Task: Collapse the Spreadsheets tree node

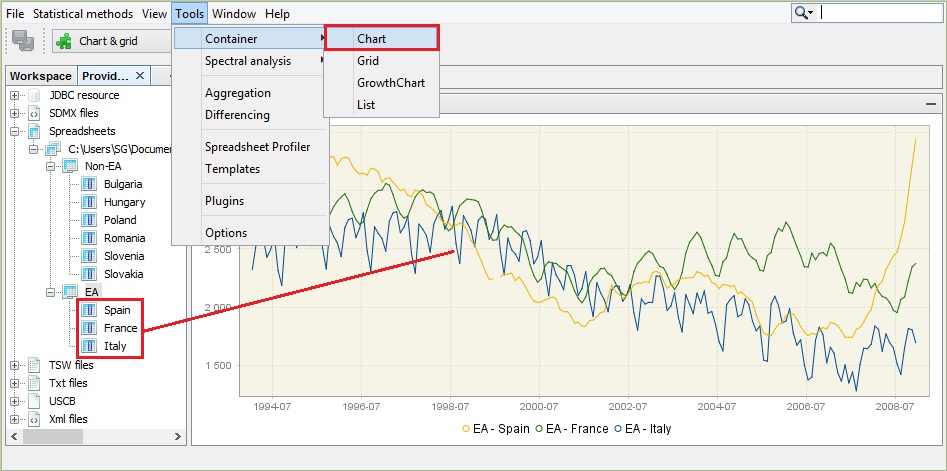Action: pyautogui.click(x=15, y=131)
